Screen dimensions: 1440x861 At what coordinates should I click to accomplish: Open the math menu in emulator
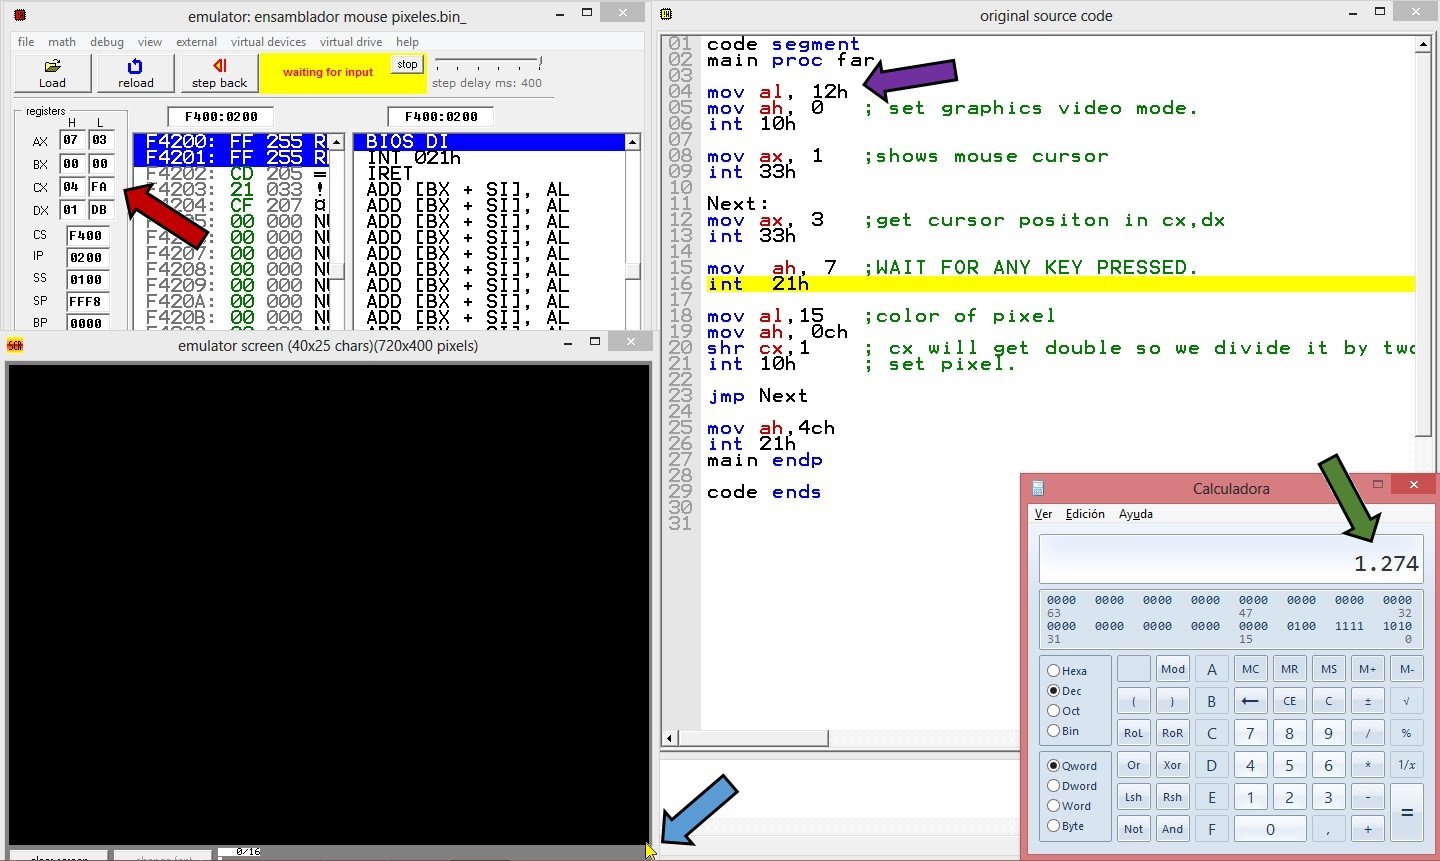click(62, 42)
